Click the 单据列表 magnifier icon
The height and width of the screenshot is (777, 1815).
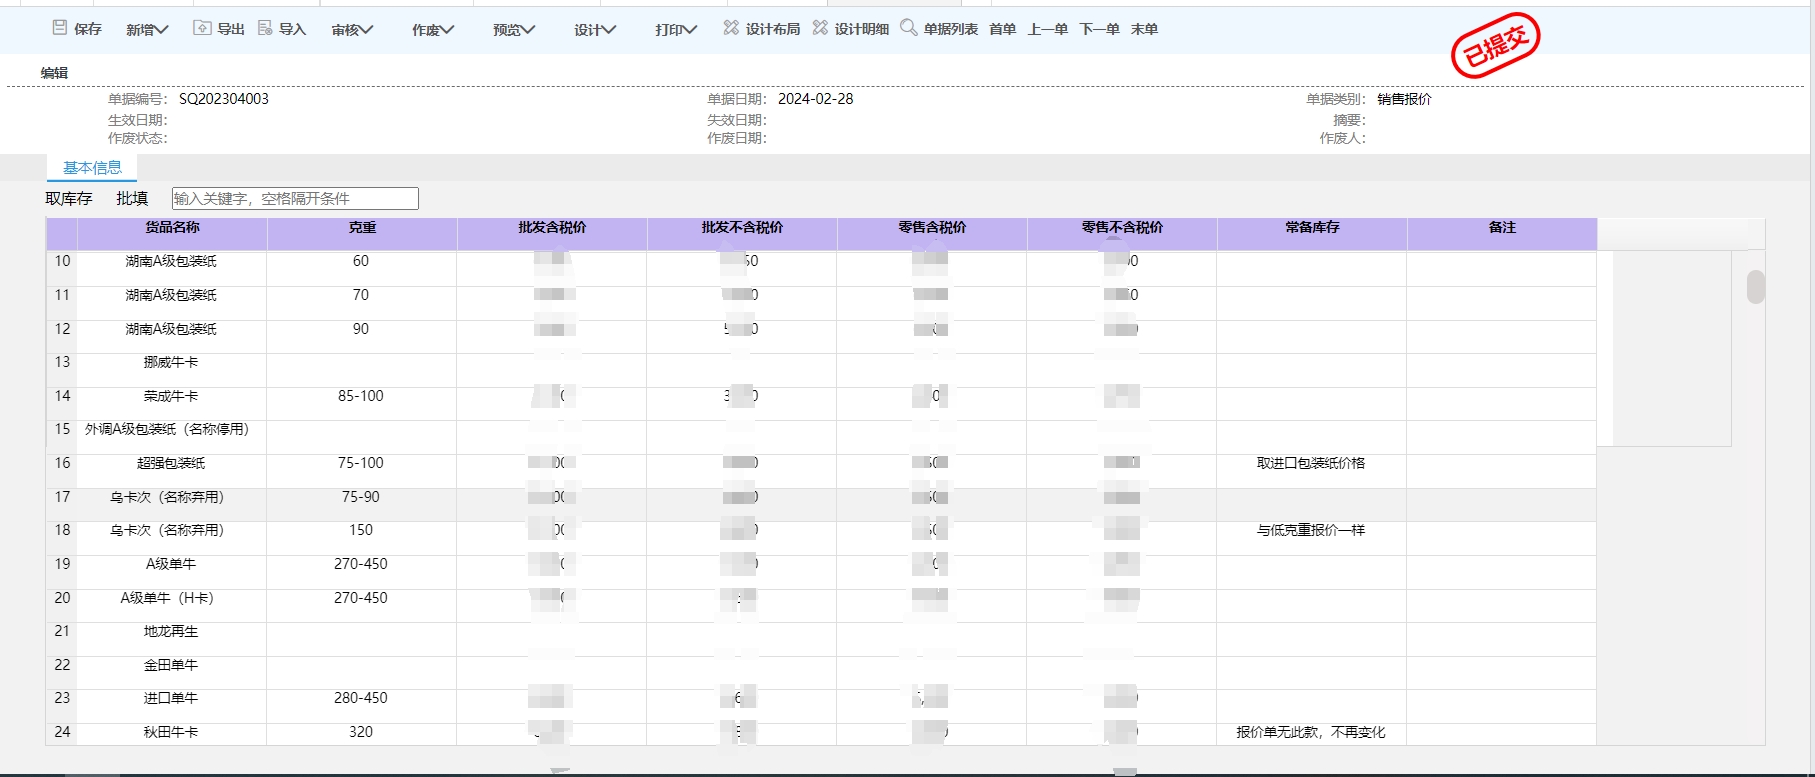908,28
